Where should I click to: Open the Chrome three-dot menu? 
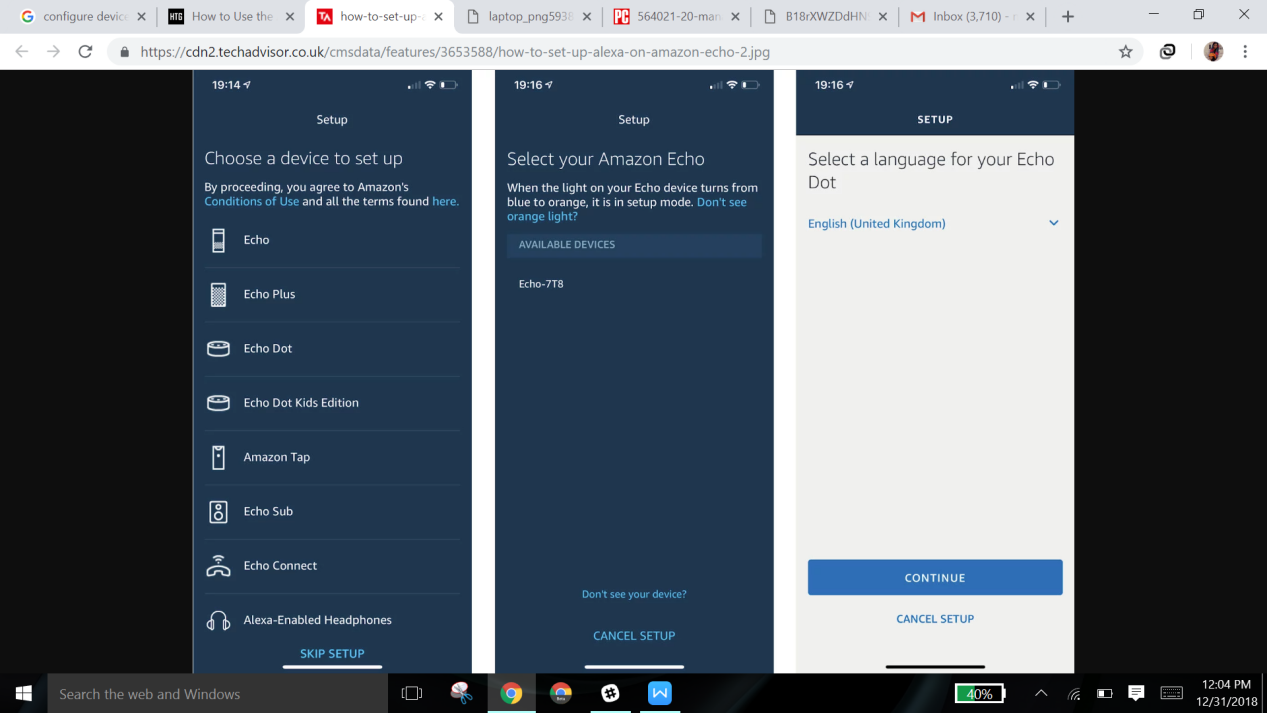tap(1245, 52)
